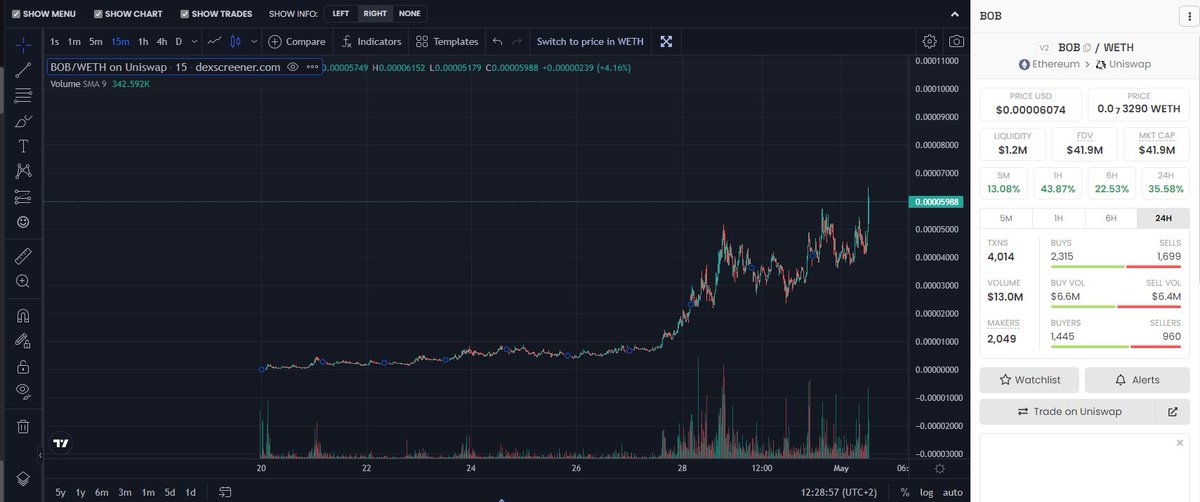Uncheck the SHOW TRADES checkbox

pos(185,14)
